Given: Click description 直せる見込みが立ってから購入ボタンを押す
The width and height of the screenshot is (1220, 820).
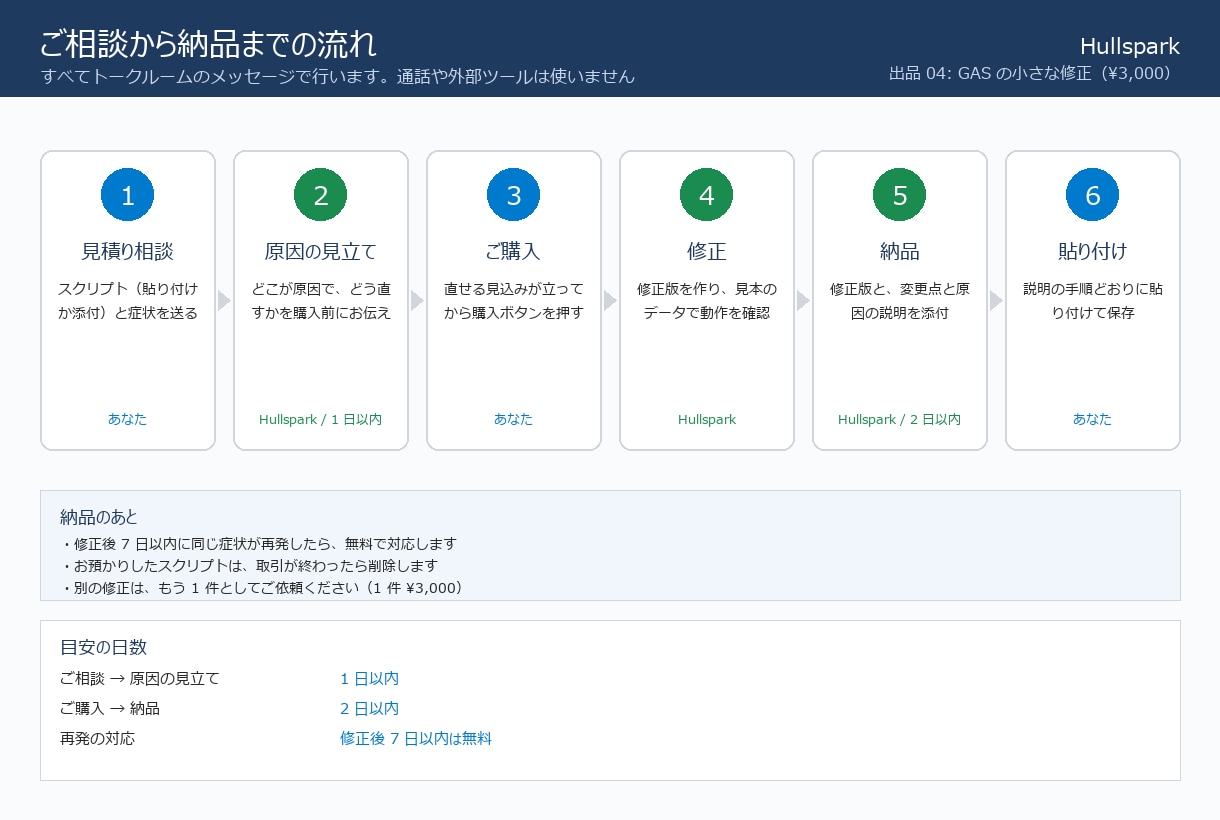Looking at the screenshot, I should point(514,301).
